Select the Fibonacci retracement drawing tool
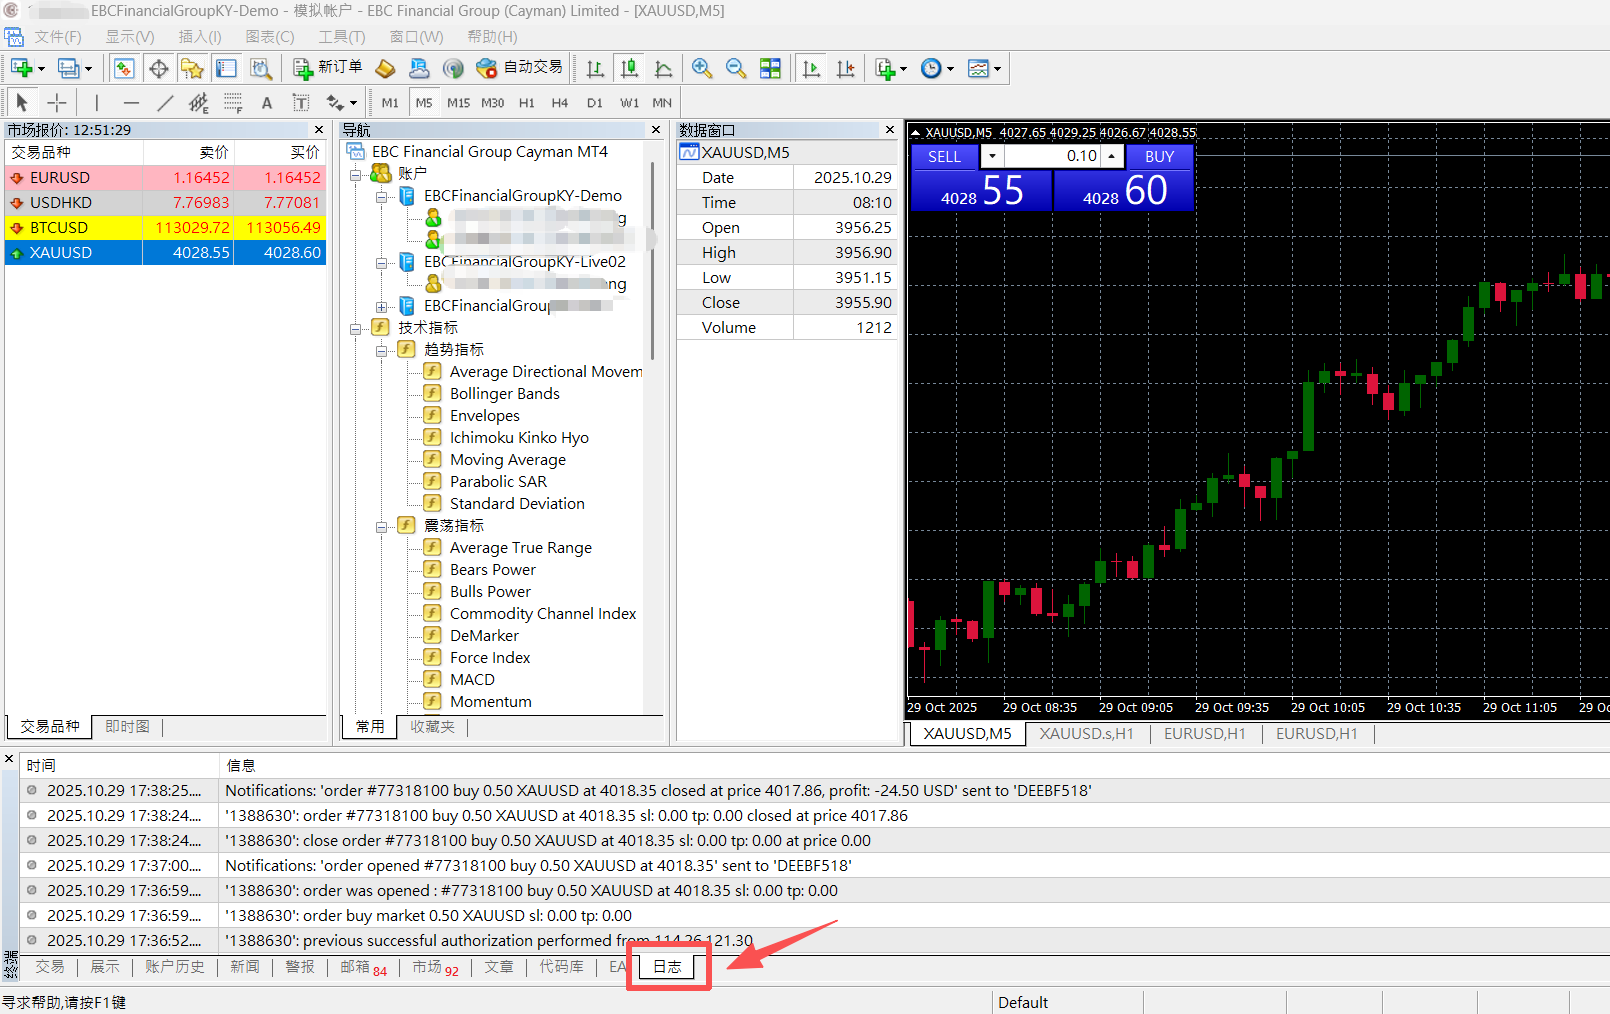The height and width of the screenshot is (1014, 1610). [x=233, y=103]
